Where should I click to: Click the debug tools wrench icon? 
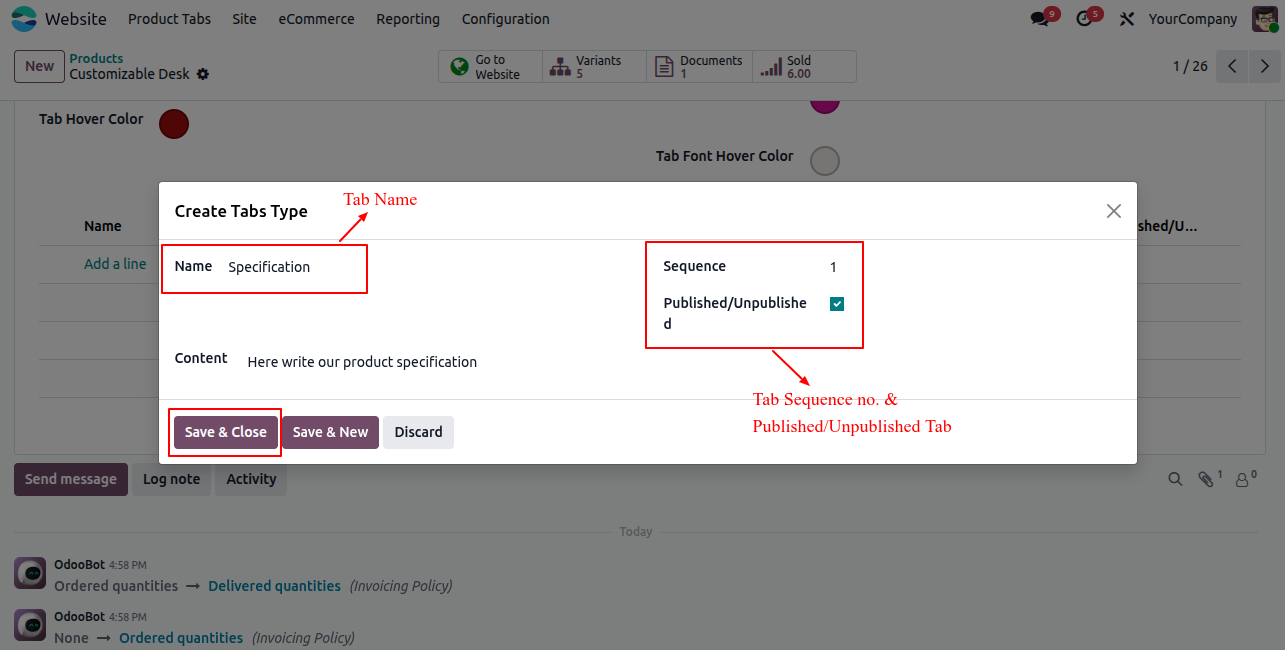(x=1127, y=19)
